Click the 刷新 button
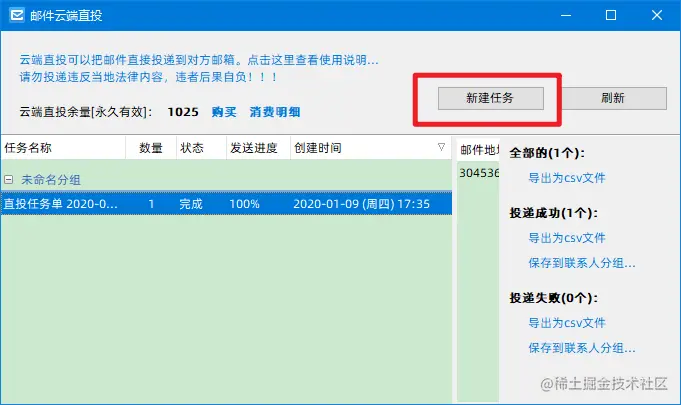The image size is (681, 405). tap(613, 98)
